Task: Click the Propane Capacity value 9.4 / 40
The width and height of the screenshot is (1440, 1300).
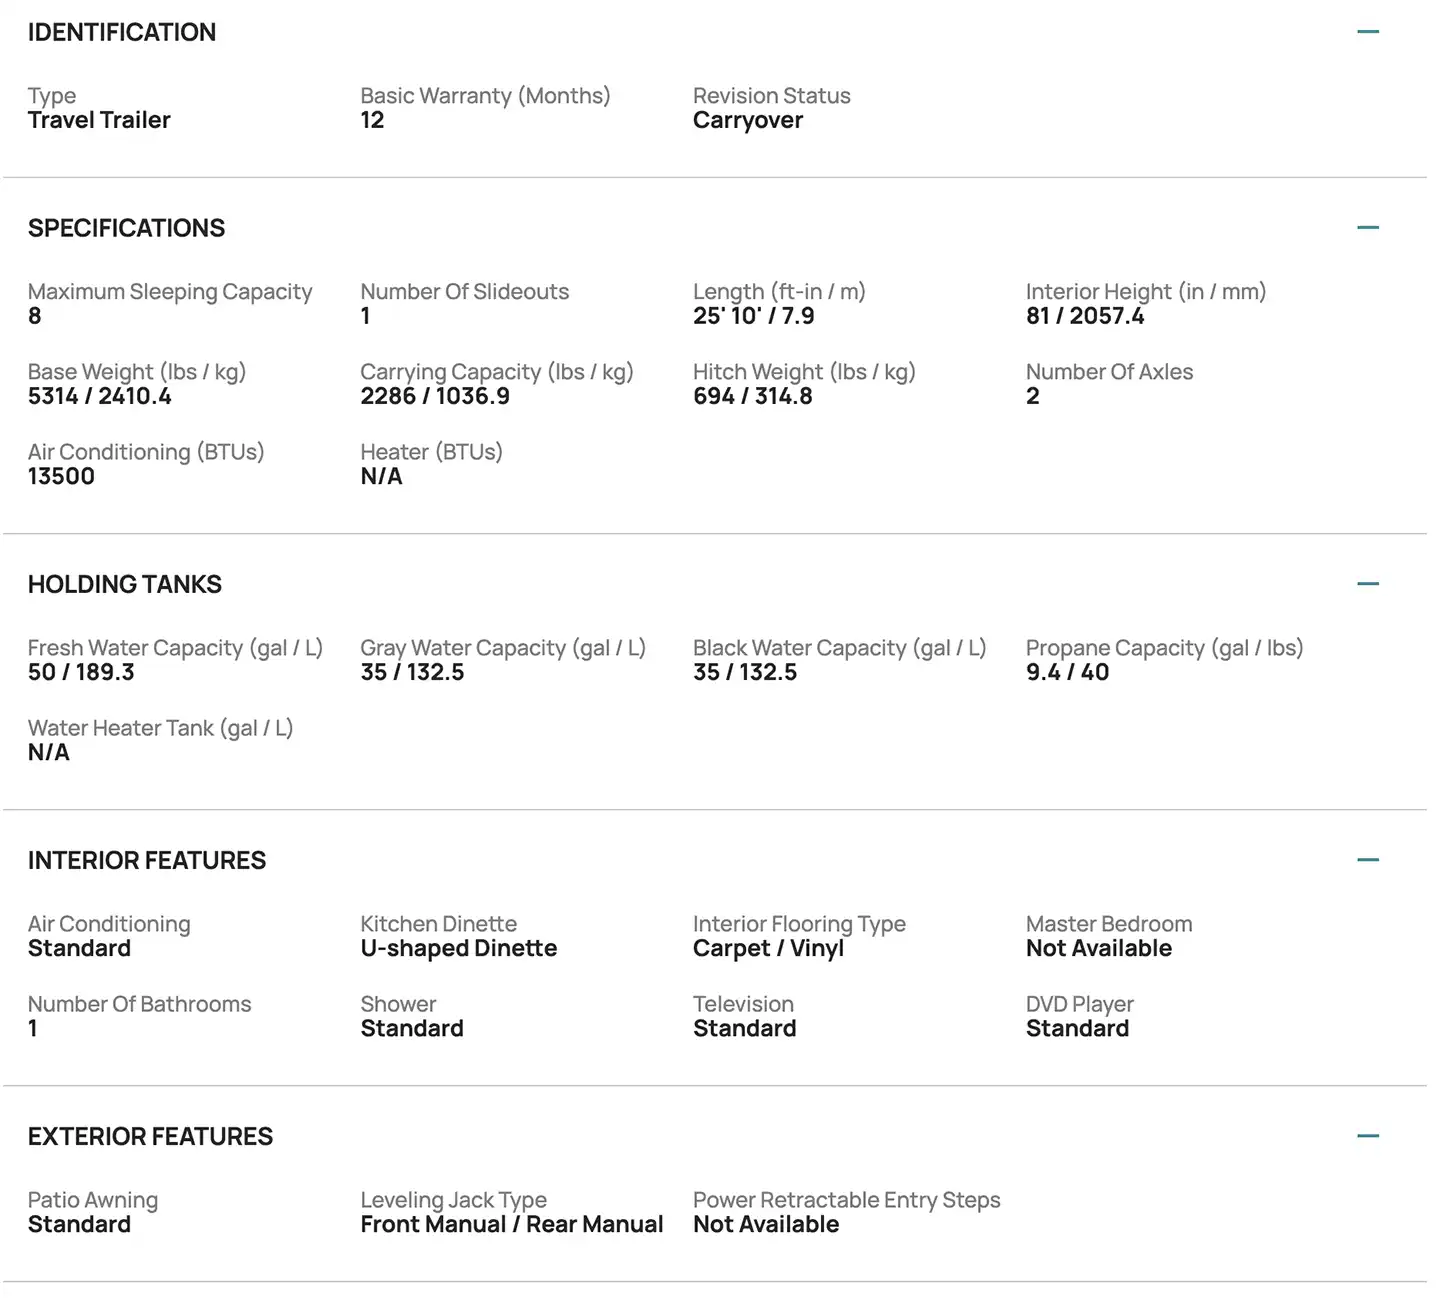Action: (x=1067, y=672)
